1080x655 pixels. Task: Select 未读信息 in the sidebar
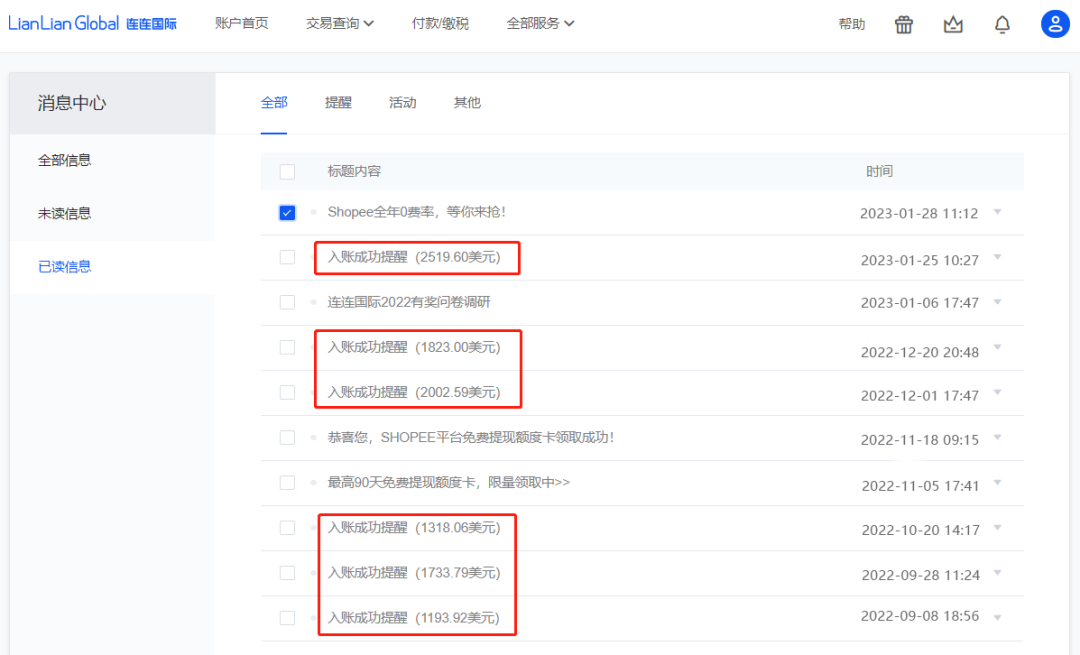click(64, 214)
